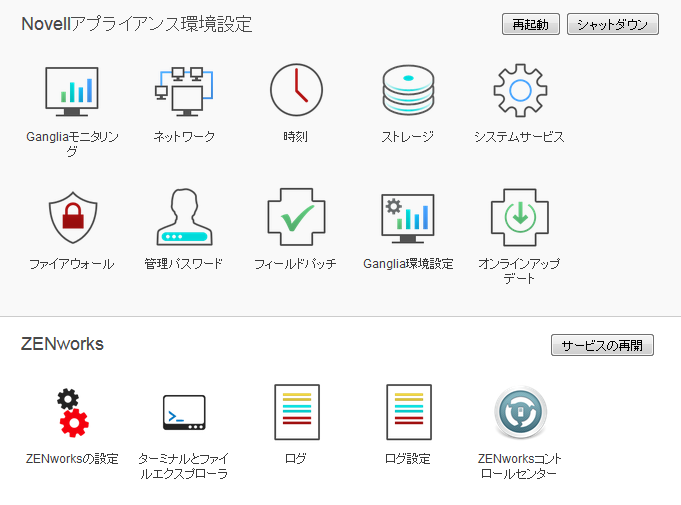Open the ネットワーク network settings icon
681x505 pixels.
pos(184,91)
